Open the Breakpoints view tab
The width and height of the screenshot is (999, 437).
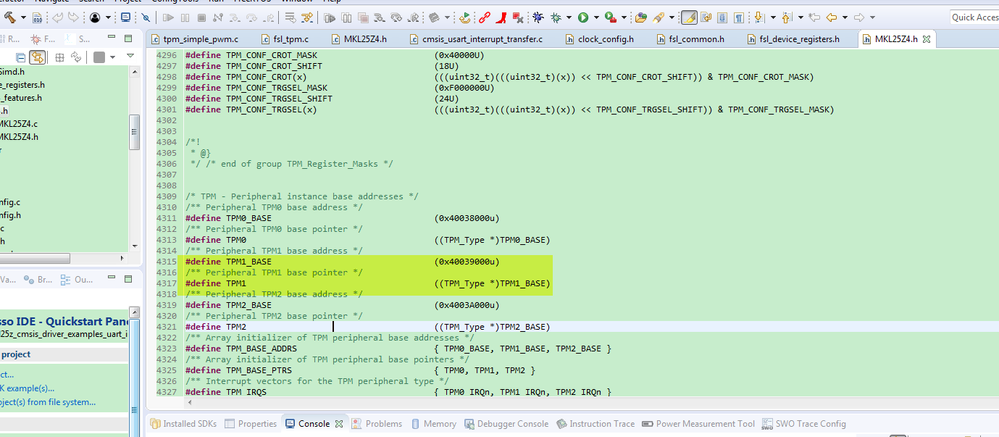(38, 279)
